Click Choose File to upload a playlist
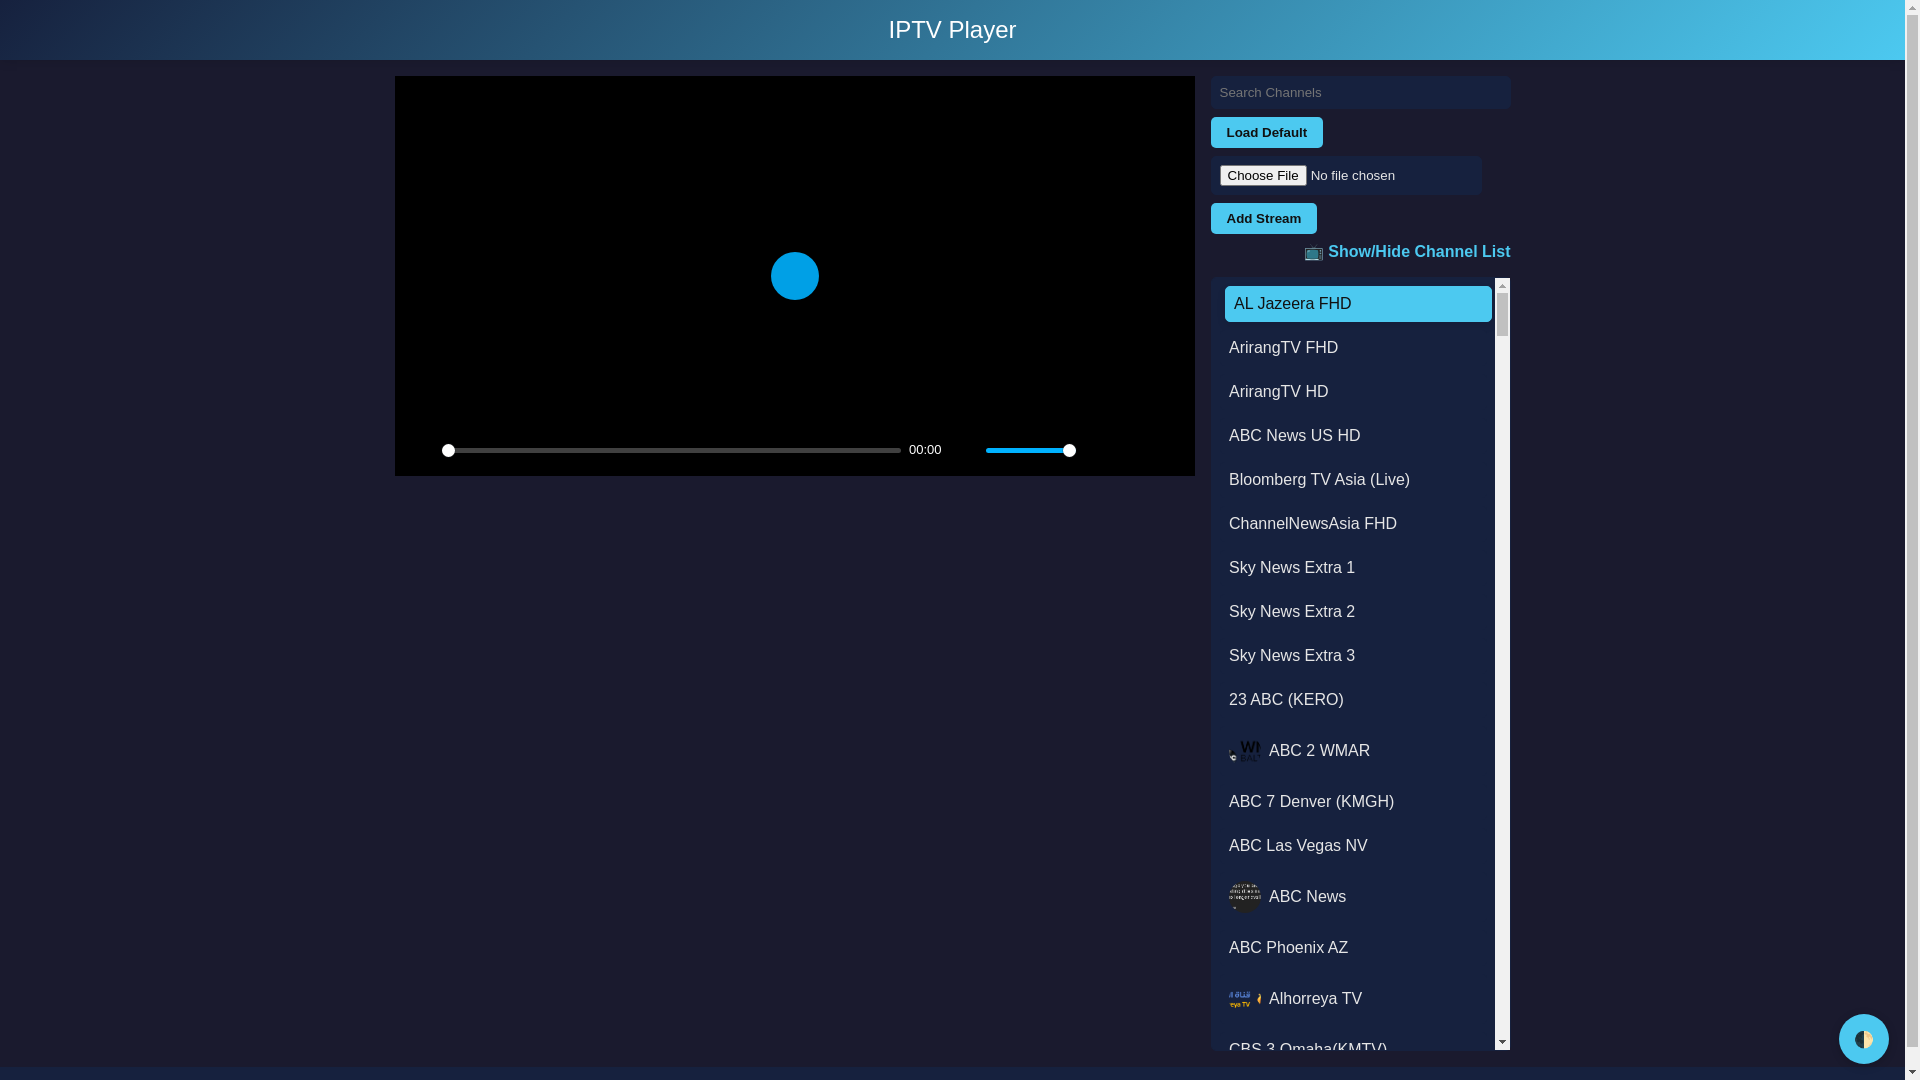Viewport: 1920px width, 1080px height. click(1262, 176)
